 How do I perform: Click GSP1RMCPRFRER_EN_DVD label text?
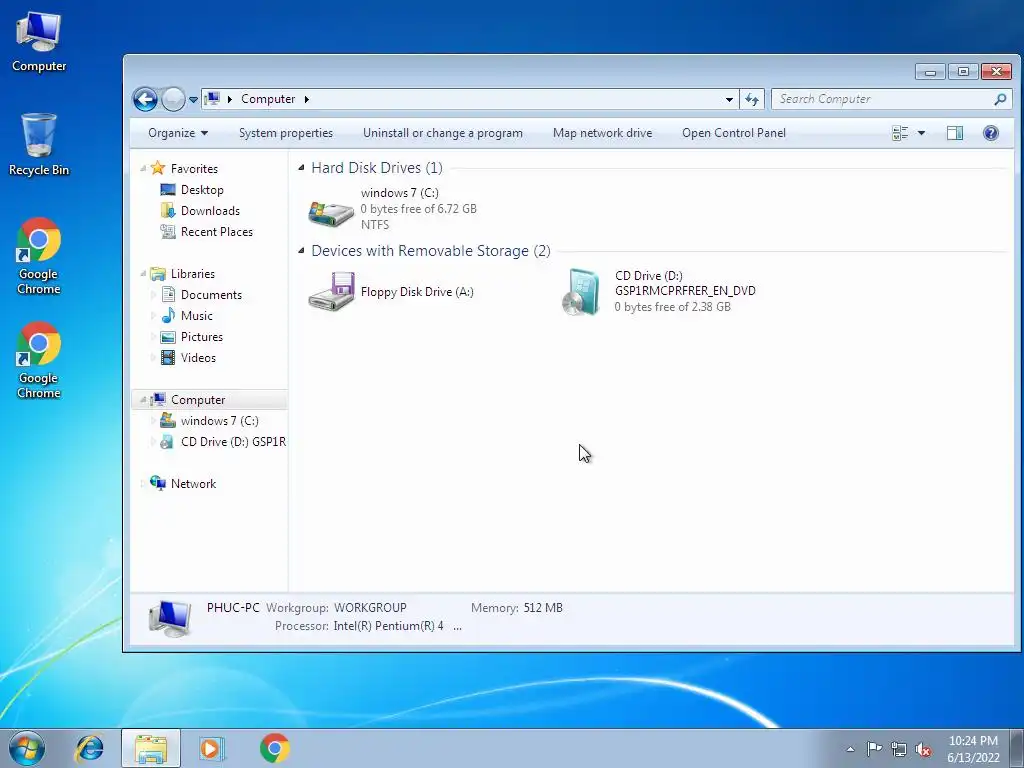[685, 291]
